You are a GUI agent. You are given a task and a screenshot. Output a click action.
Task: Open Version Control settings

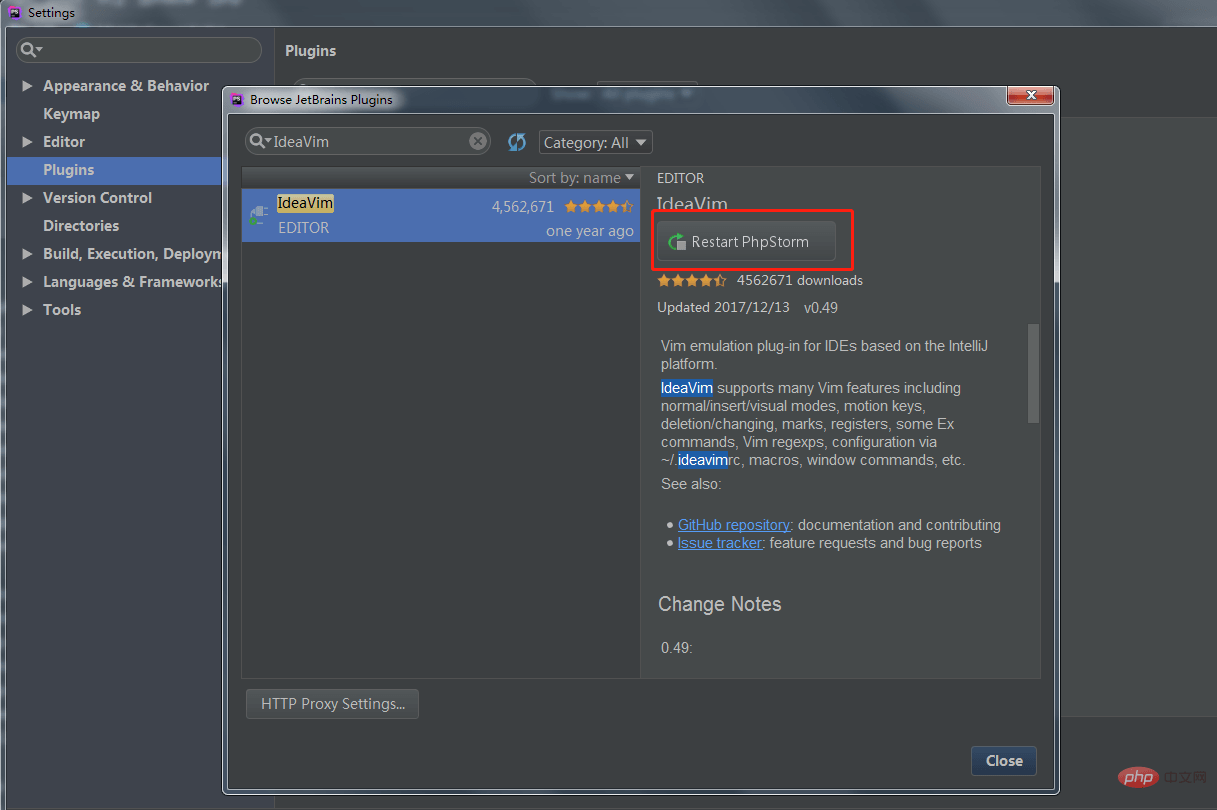(98, 198)
